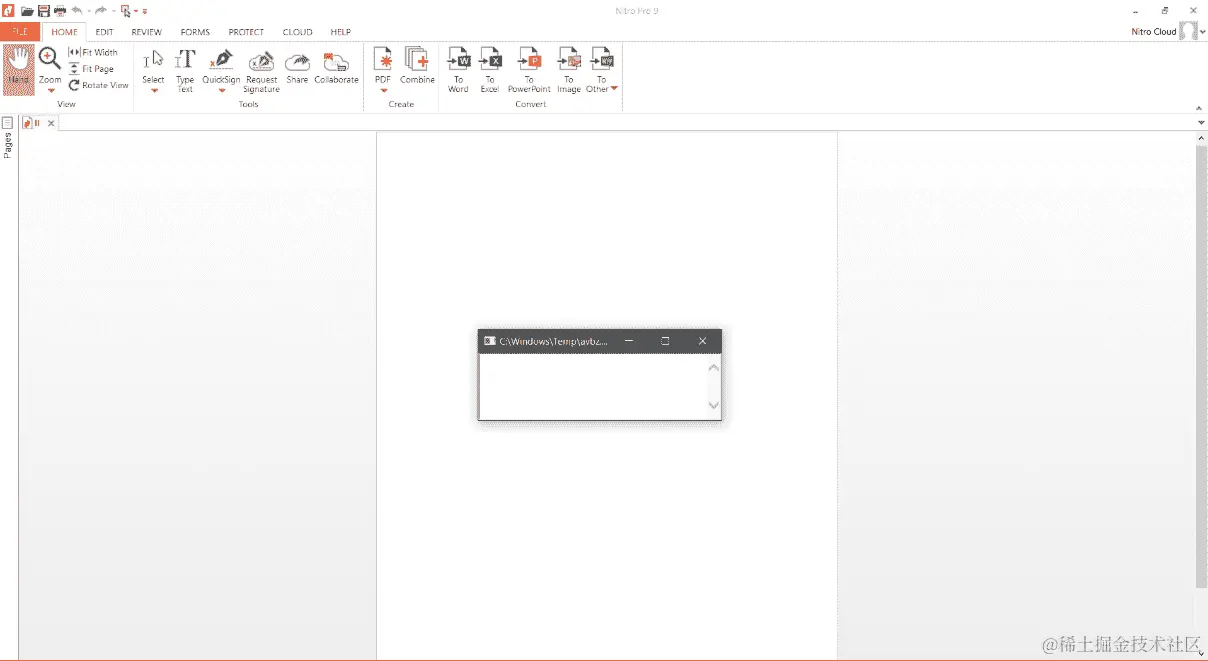
Task: Switch to the EDIT tab
Action: [x=104, y=32]
